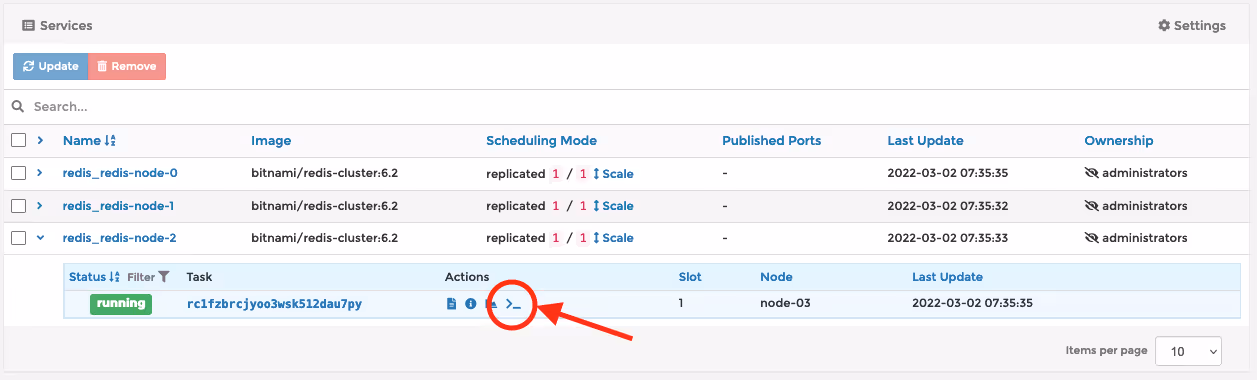Screen dimensions: 1257x380
Task: Toggle the select-all services checkbox
Action: tap(19, 141)
